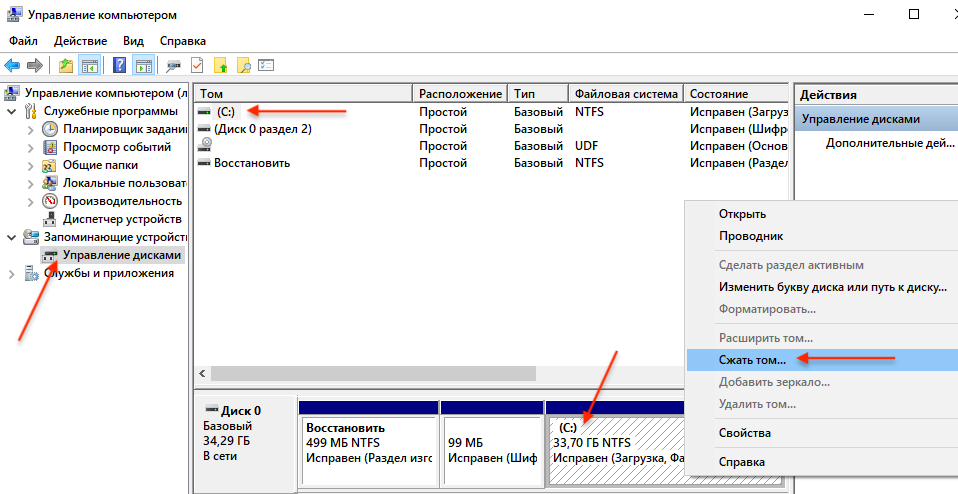Choose Сжать том in context menu
The width and height of the screenshot is (958, 494).
(822, 360)
